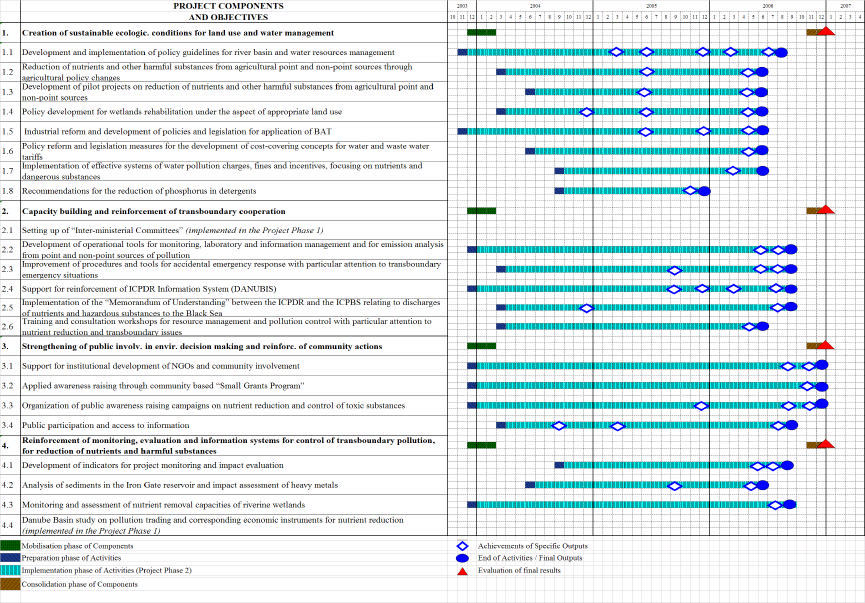This screenshot has height=603, width=865.
Task: Click the Project Components and Objectives heading
Action: 228,11
